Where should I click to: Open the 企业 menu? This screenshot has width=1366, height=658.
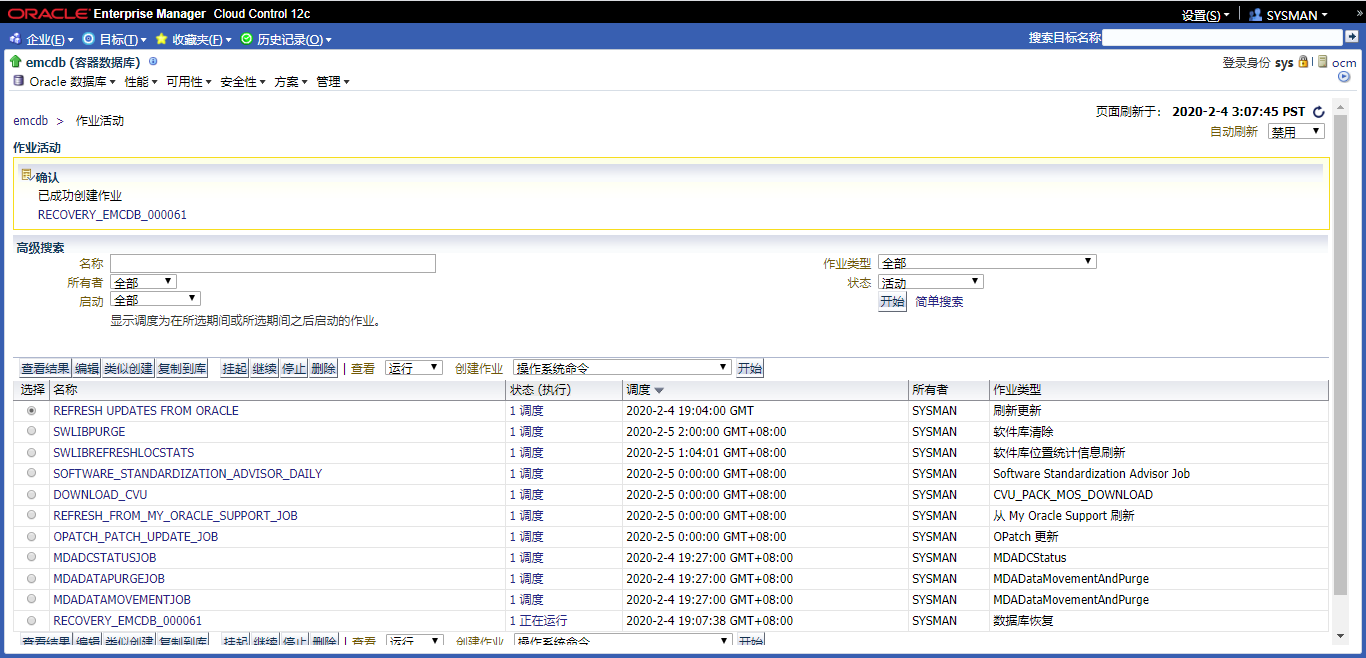pyautogui.click(x=45, y=40)
